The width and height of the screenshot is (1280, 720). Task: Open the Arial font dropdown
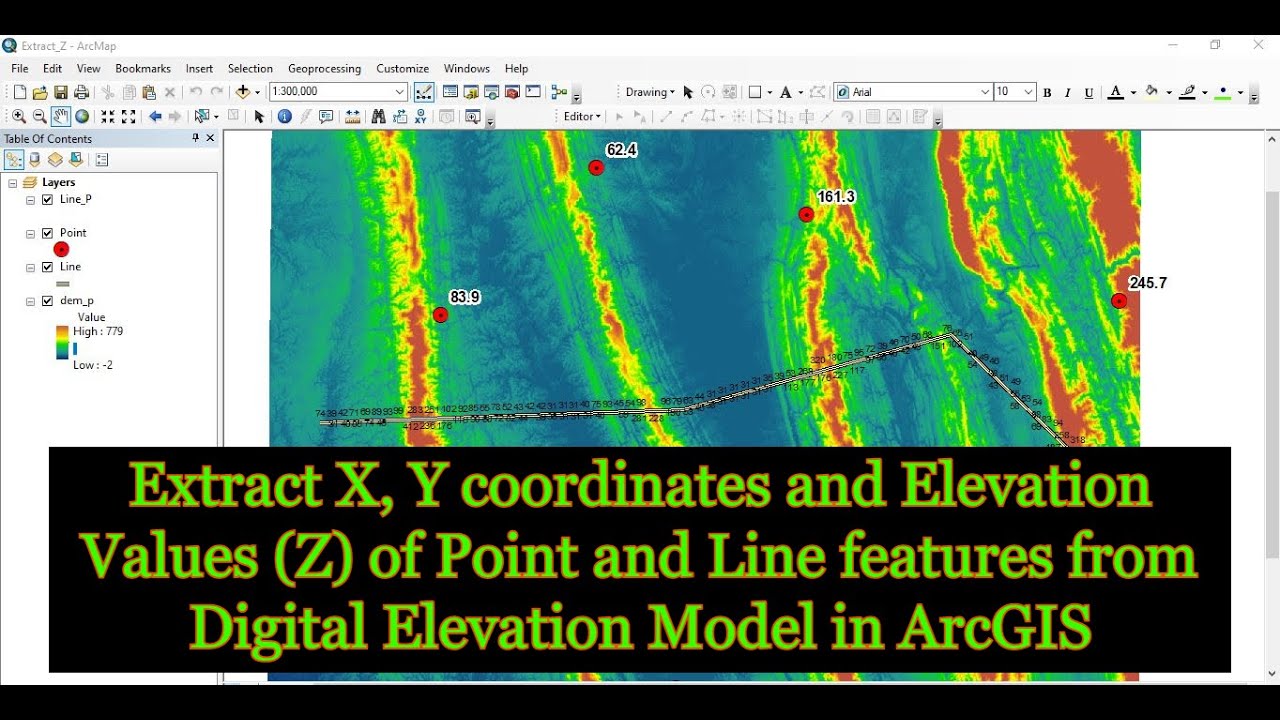coord(985,92)
